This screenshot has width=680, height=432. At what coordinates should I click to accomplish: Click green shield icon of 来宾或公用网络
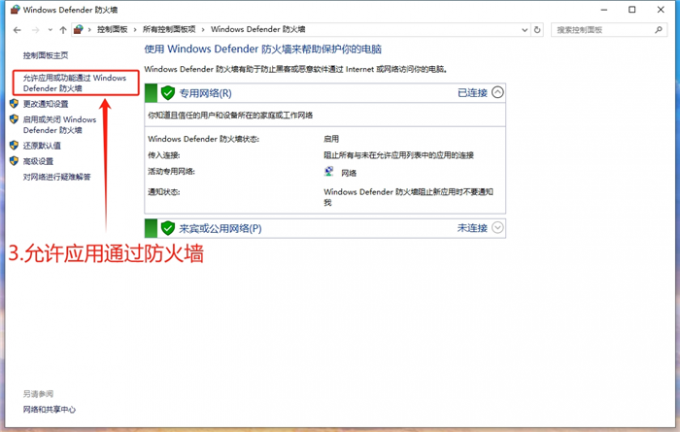coord(167,228)
